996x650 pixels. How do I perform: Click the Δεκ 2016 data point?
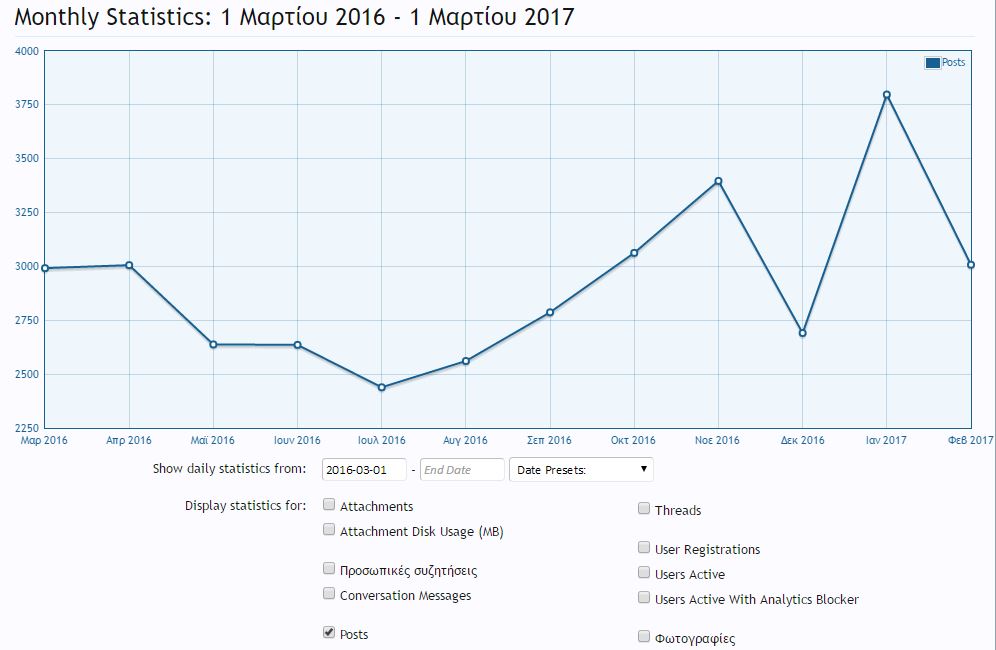click(802, 333)
